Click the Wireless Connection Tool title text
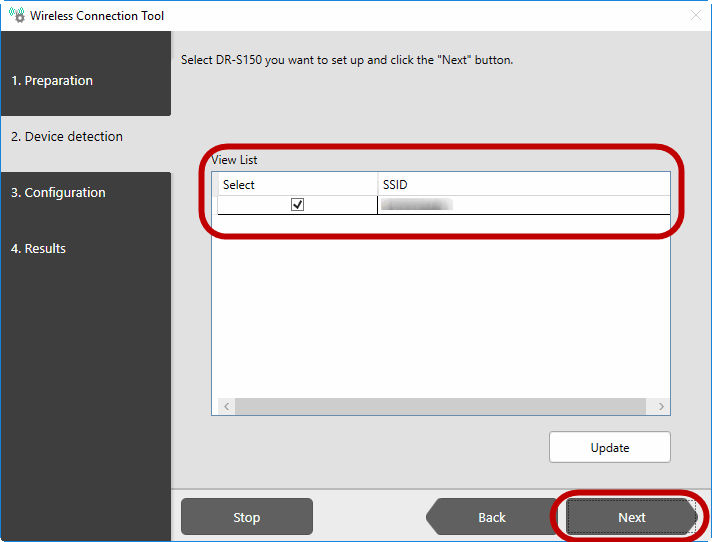The width and height of the screenshot is (712, 542). [97, 16]
